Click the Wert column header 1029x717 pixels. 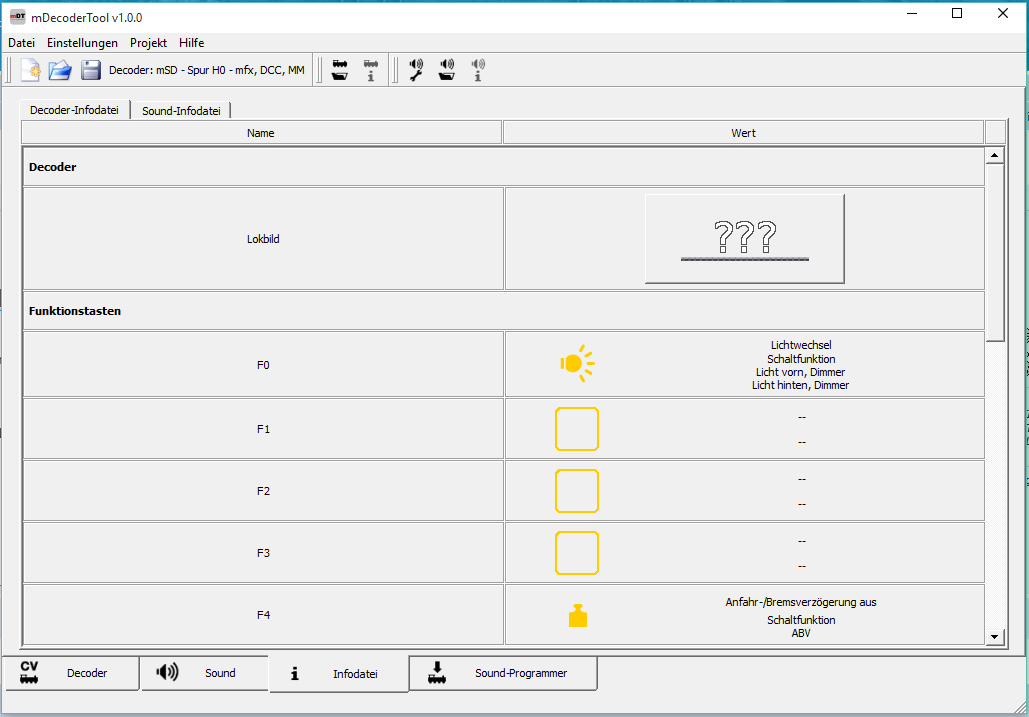744,133
